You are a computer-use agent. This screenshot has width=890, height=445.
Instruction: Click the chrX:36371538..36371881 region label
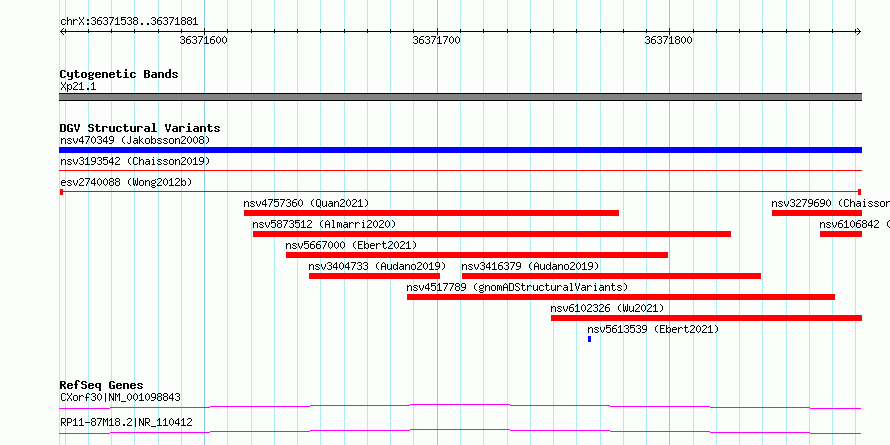pyautogui.click(x=129, y=22)
